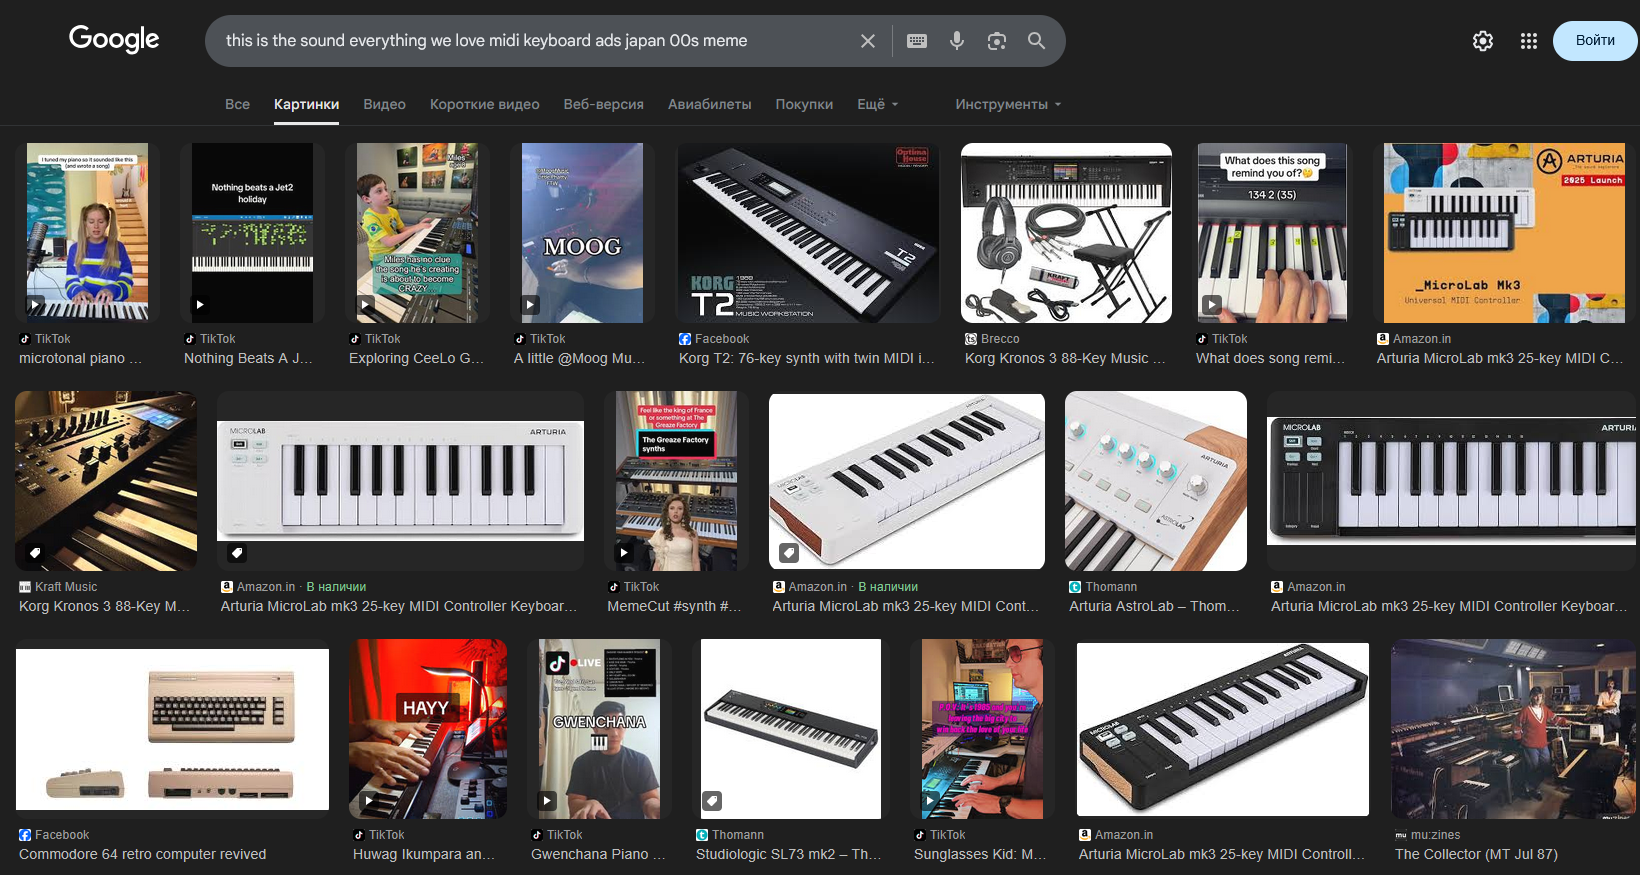Play icon on the MOOG video
Screen dimensions: 1640x875
[531, 305]
